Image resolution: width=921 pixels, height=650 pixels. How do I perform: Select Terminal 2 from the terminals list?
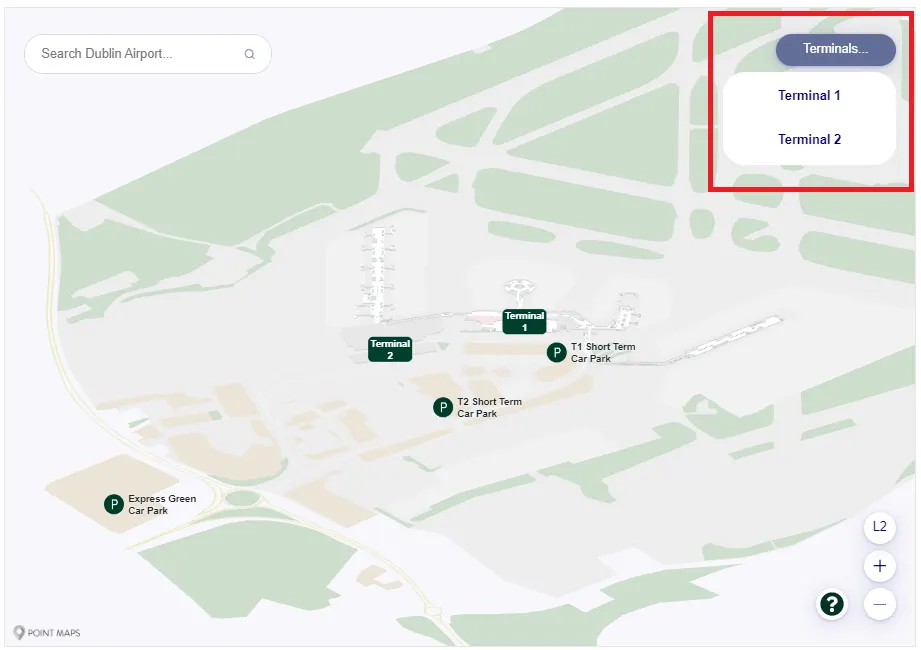(809, 139)
